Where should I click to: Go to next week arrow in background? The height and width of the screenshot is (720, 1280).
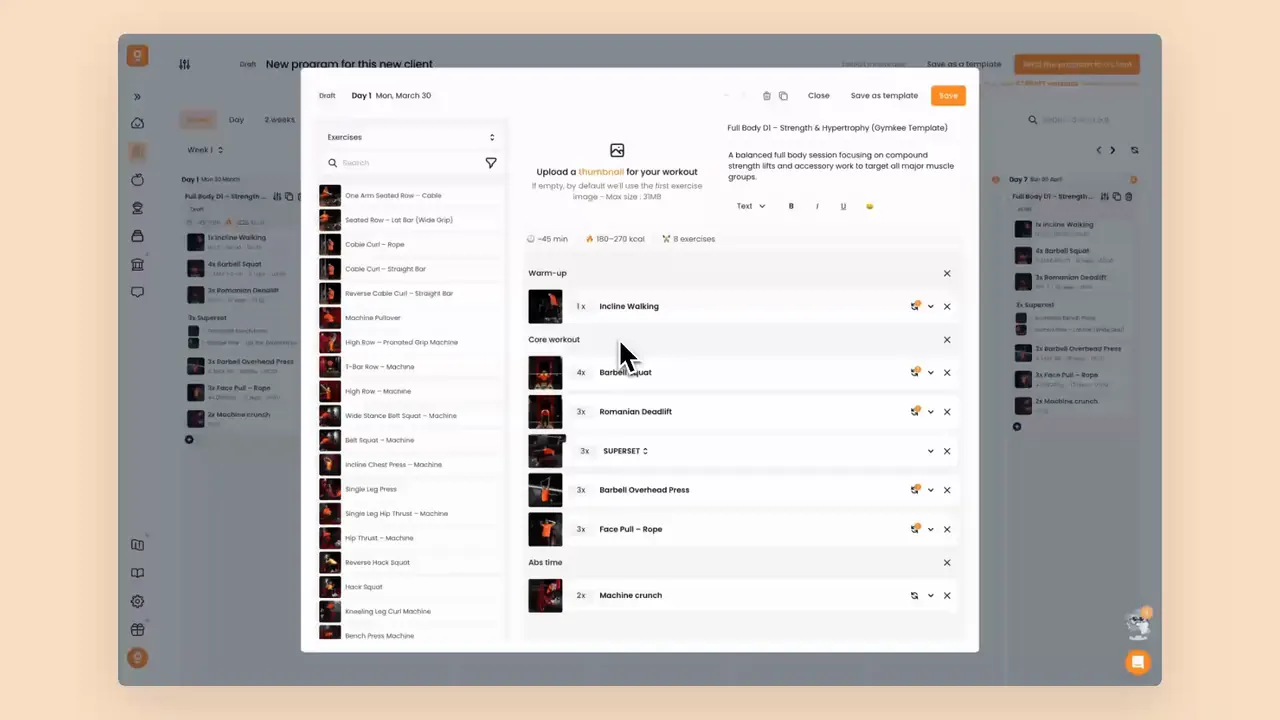coord(1112,150)
